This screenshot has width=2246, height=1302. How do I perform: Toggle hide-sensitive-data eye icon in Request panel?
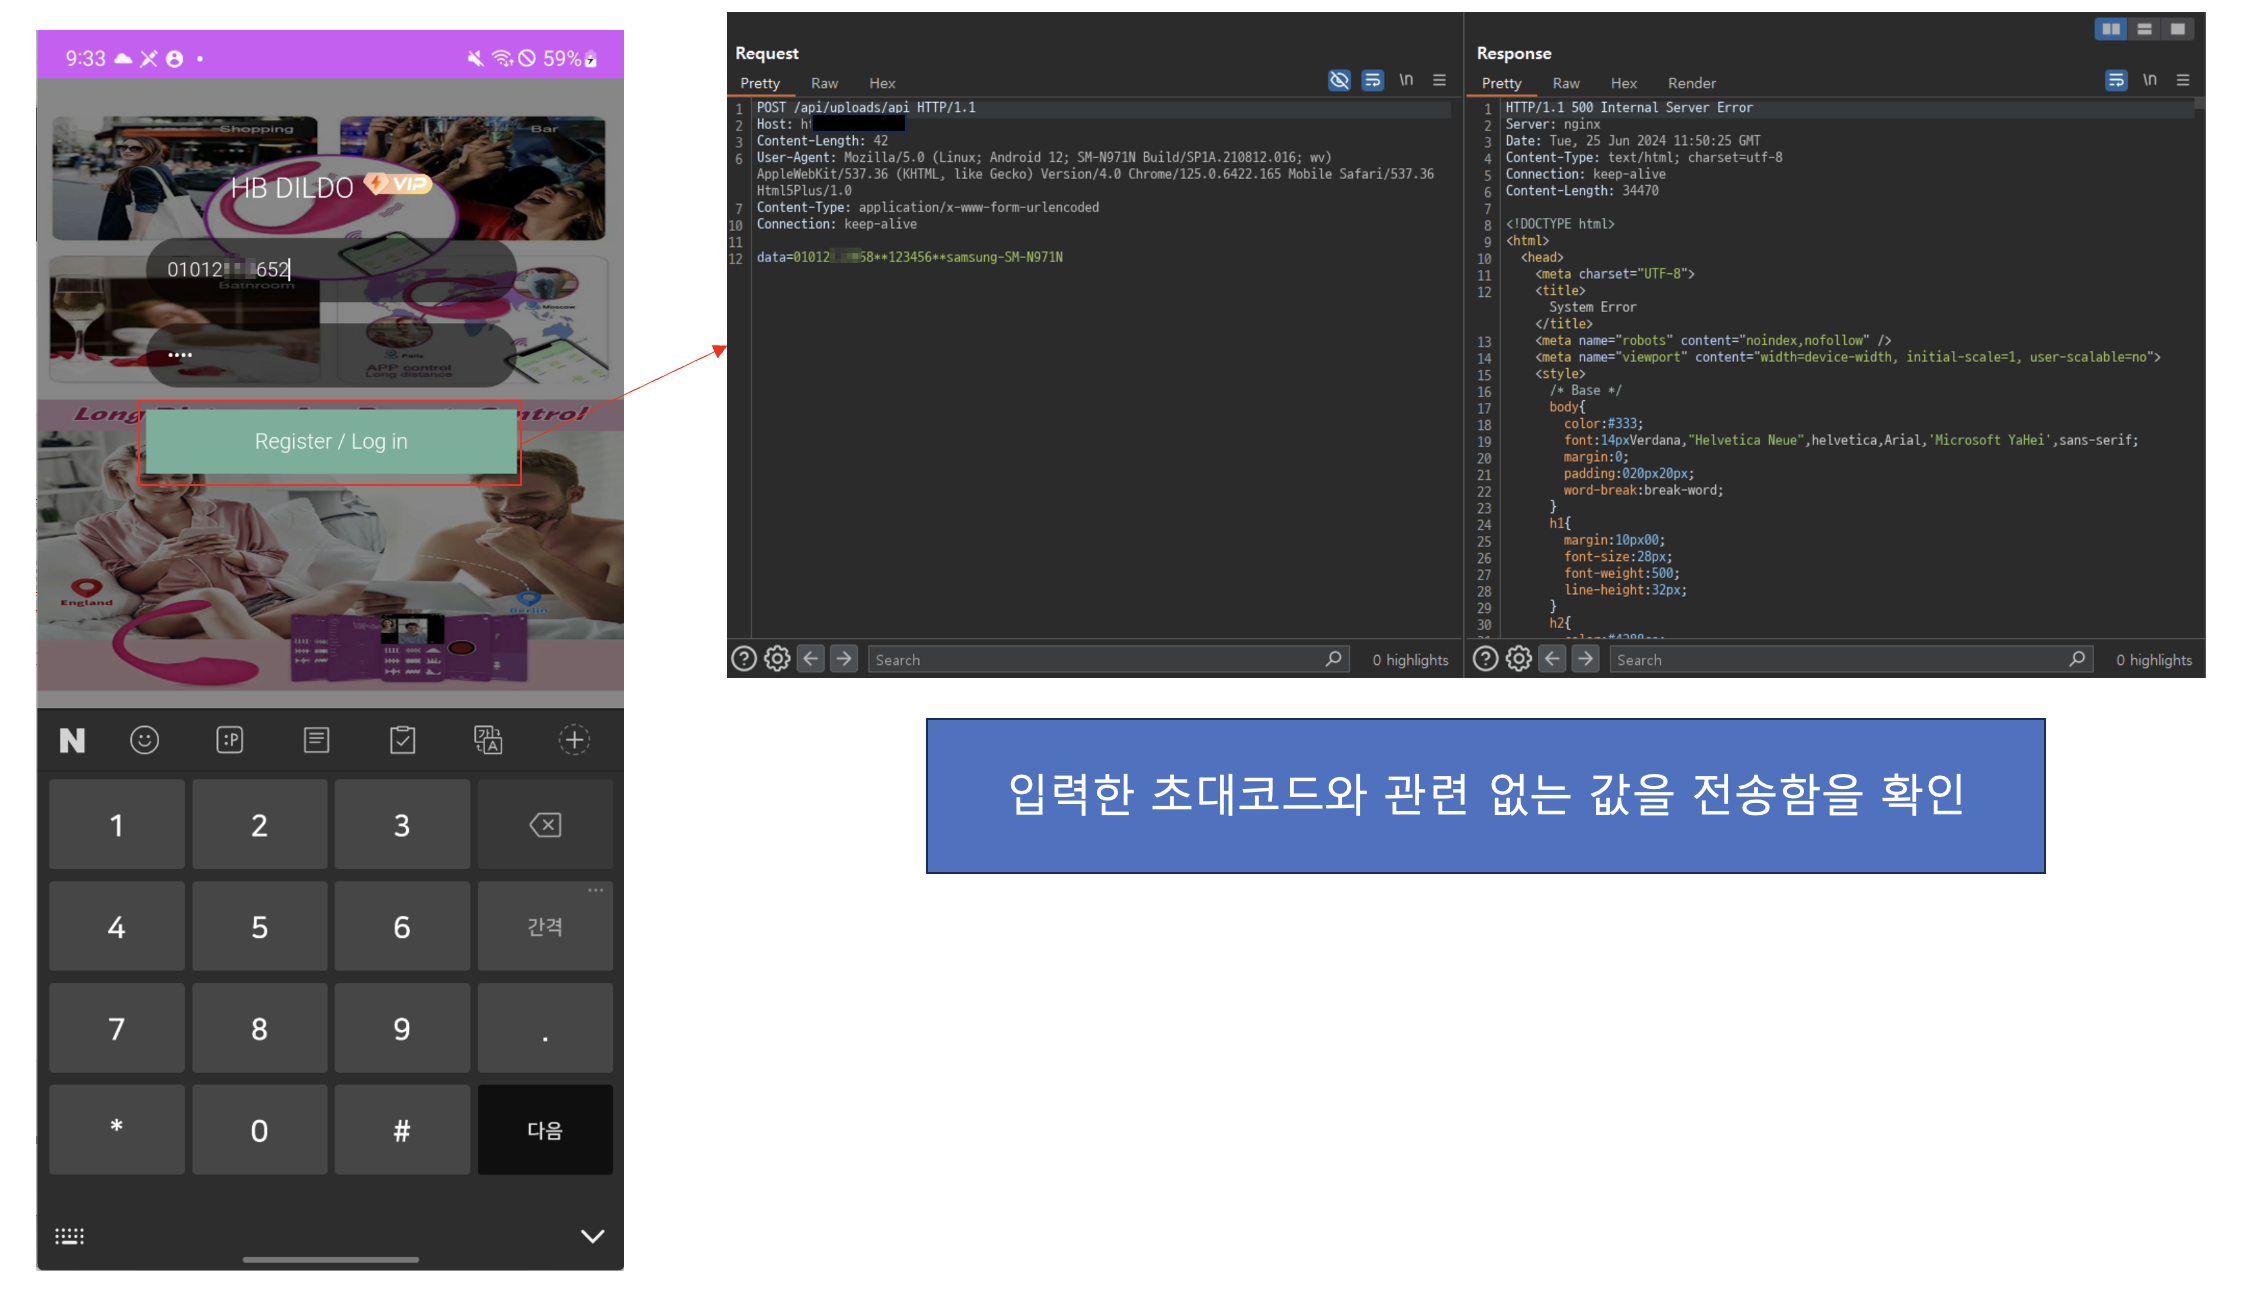[x=1339, y=81]
